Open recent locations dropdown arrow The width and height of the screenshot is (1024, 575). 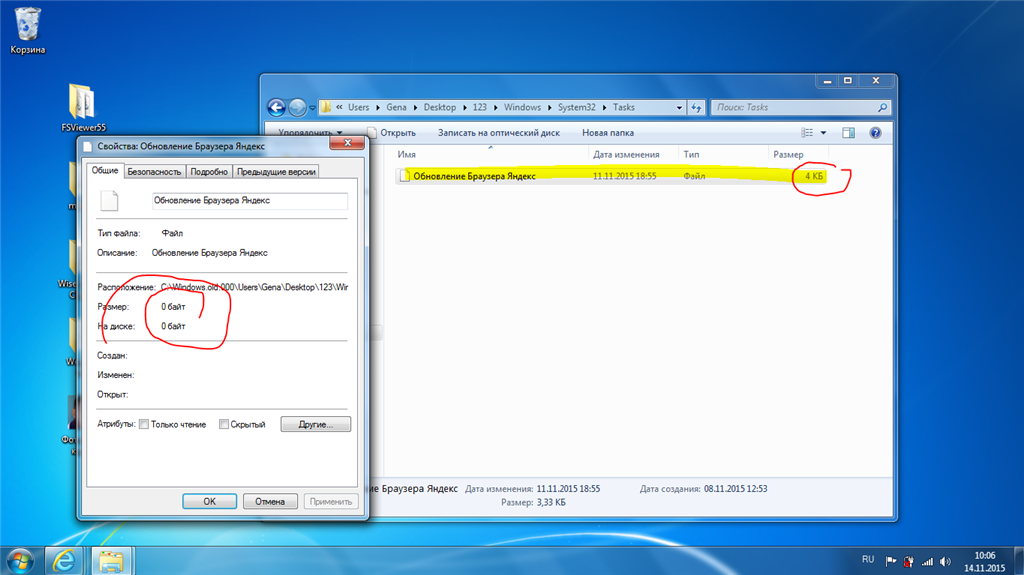[312, 108]
